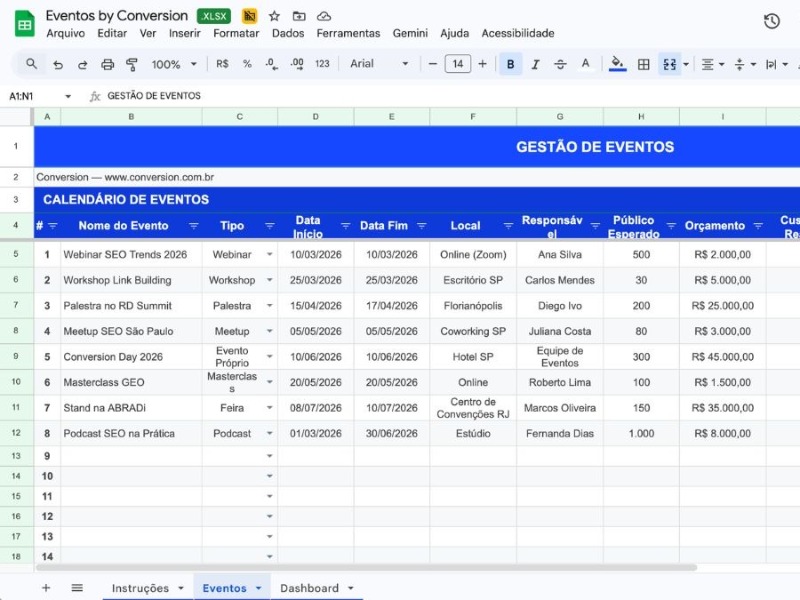Viewport: 800px width, 600px height.
Task: Click the print icon in the toolbar
Action: (106, 64)
